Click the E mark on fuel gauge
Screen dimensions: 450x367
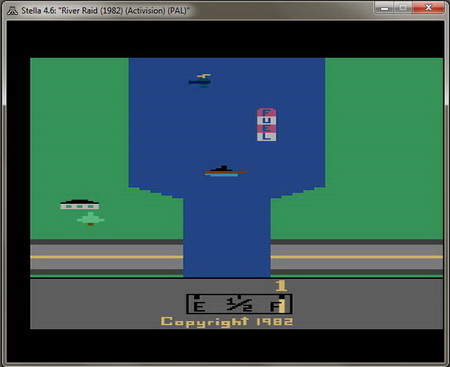click(x=199, y=306)
